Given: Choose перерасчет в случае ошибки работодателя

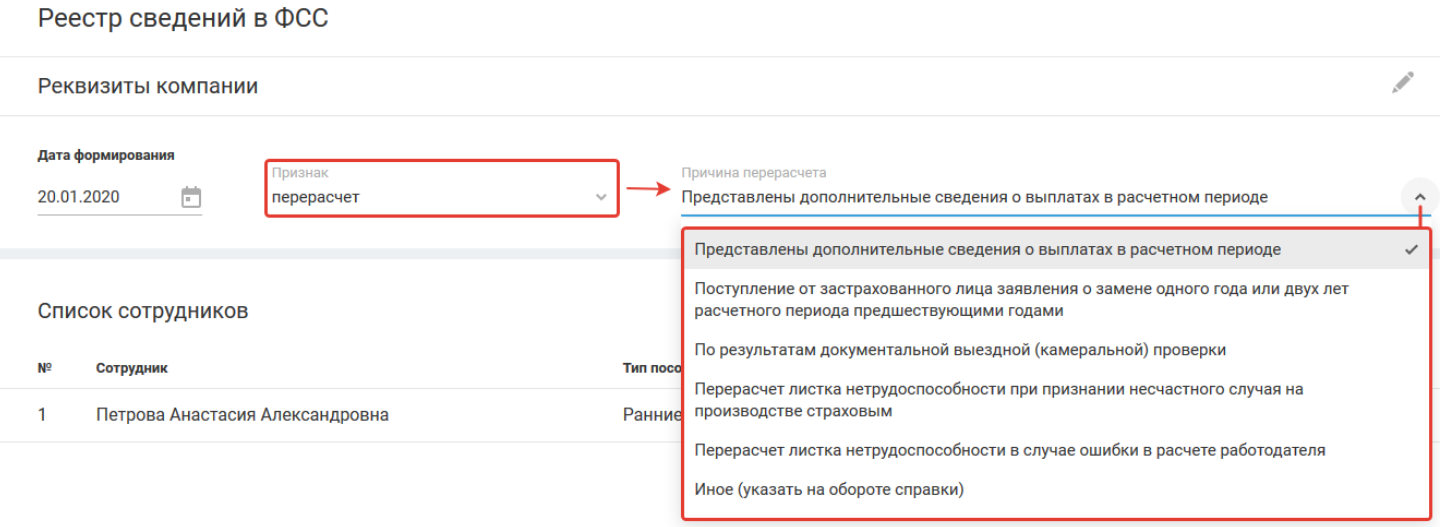Looking at the screenshot, I should (x=1010, y=450).
